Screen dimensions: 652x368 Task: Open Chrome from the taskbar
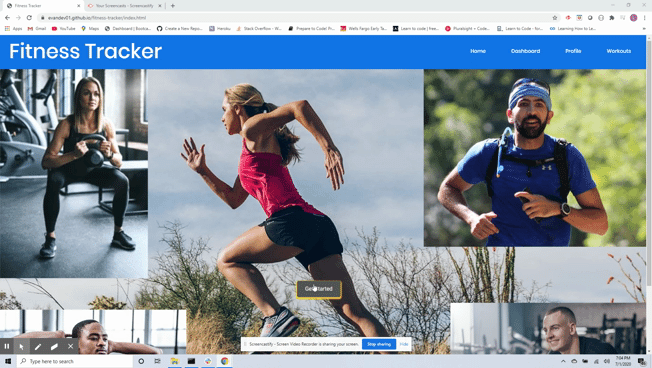click(225, 361)
